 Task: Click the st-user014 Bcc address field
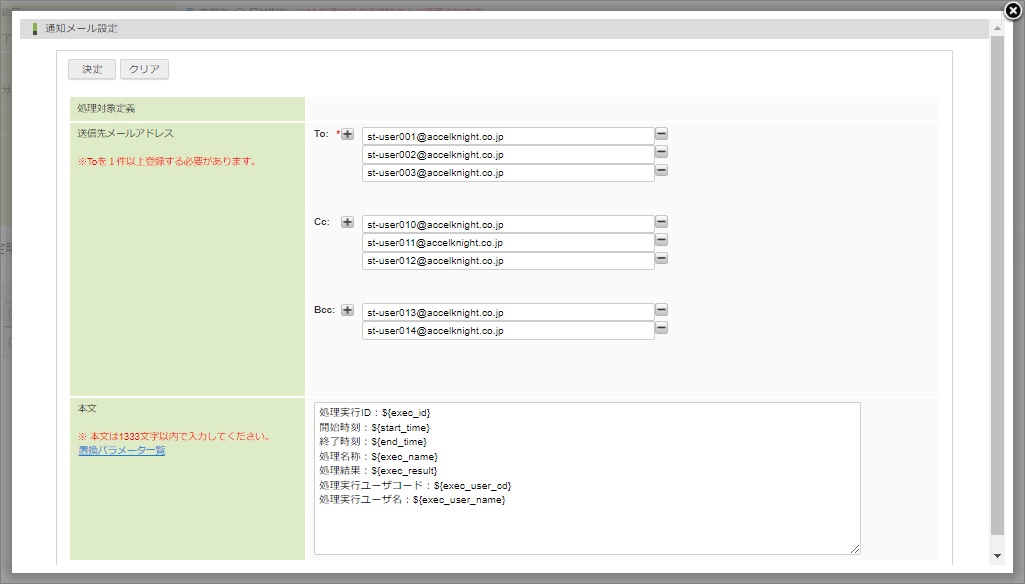(507, 331)
